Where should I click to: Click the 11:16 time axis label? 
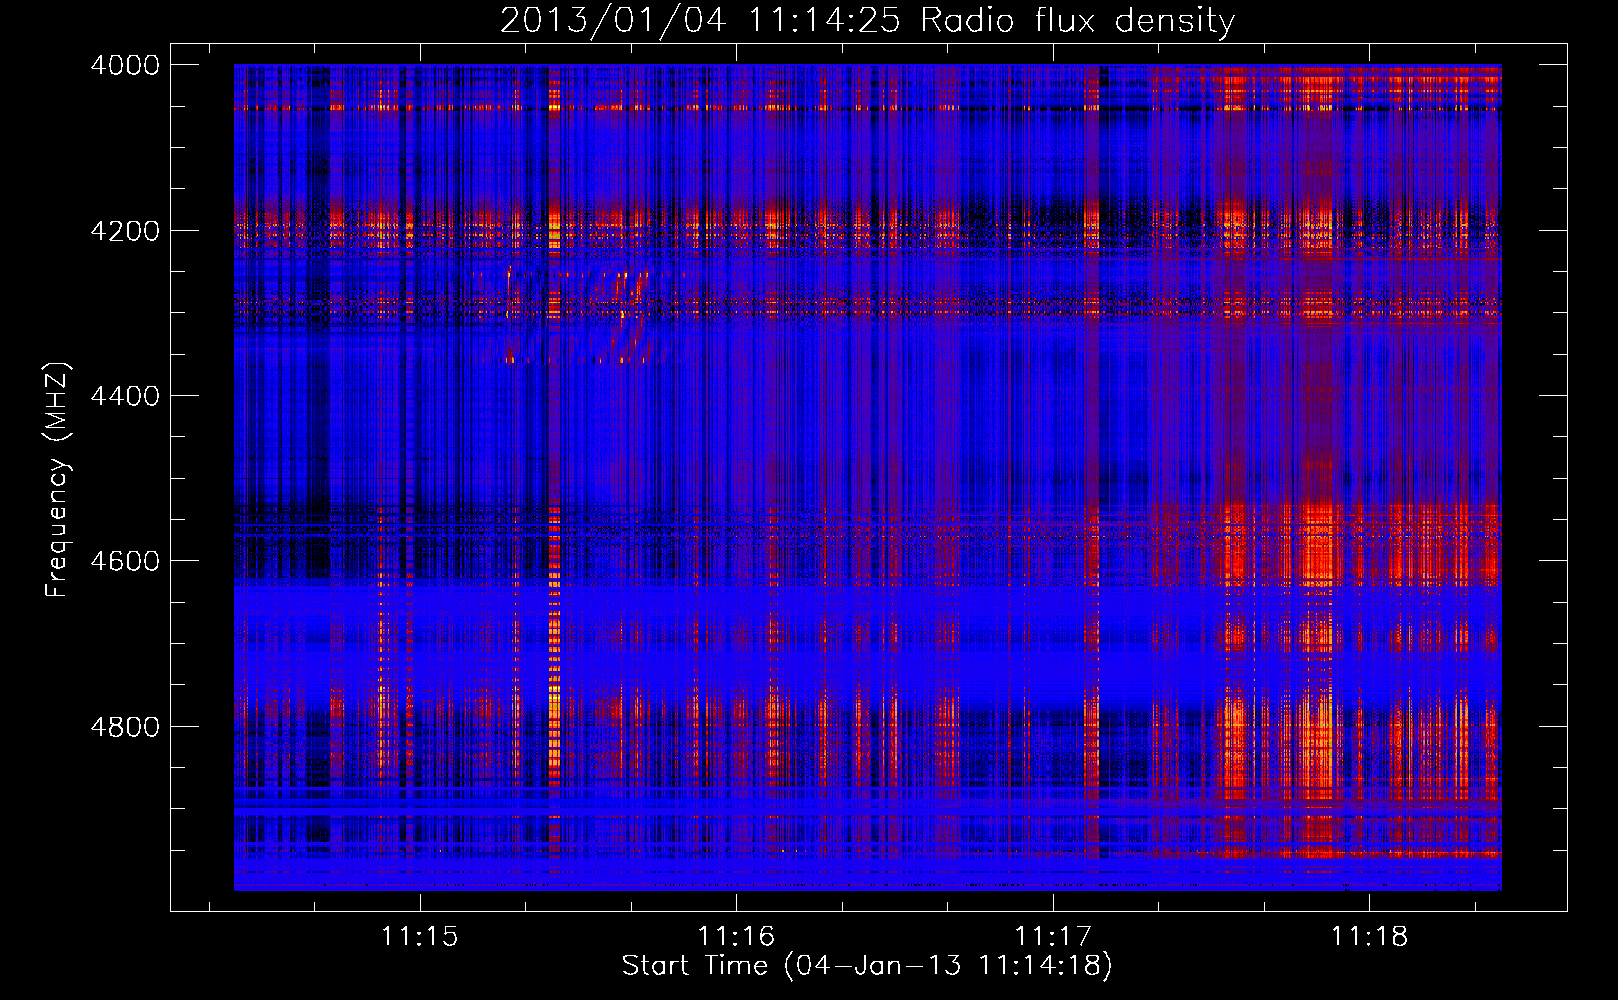click(x=736, y=936)
